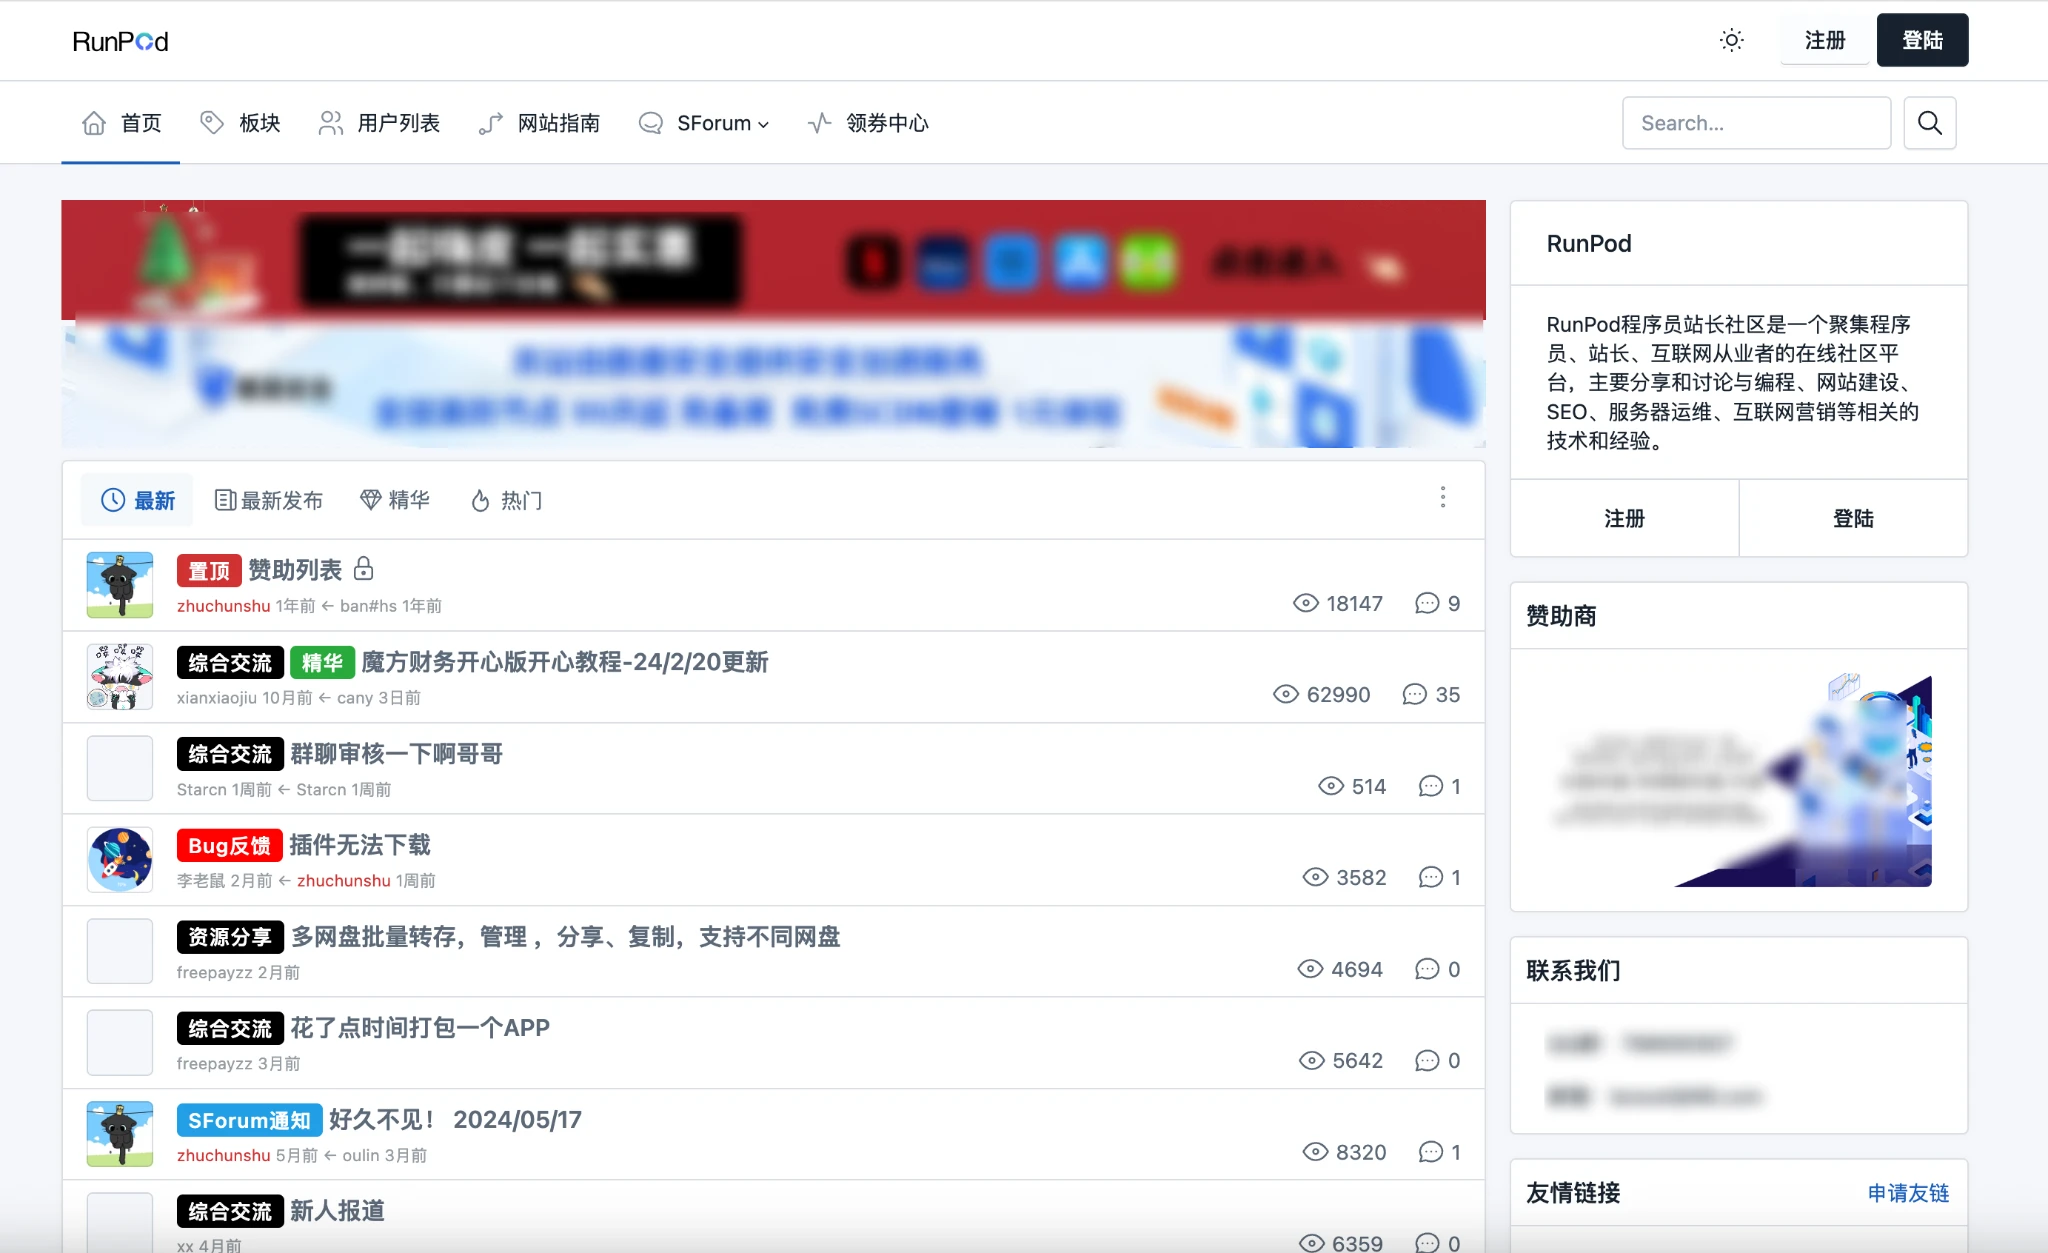Click the 申请友链 link

coord(1907,1193)
